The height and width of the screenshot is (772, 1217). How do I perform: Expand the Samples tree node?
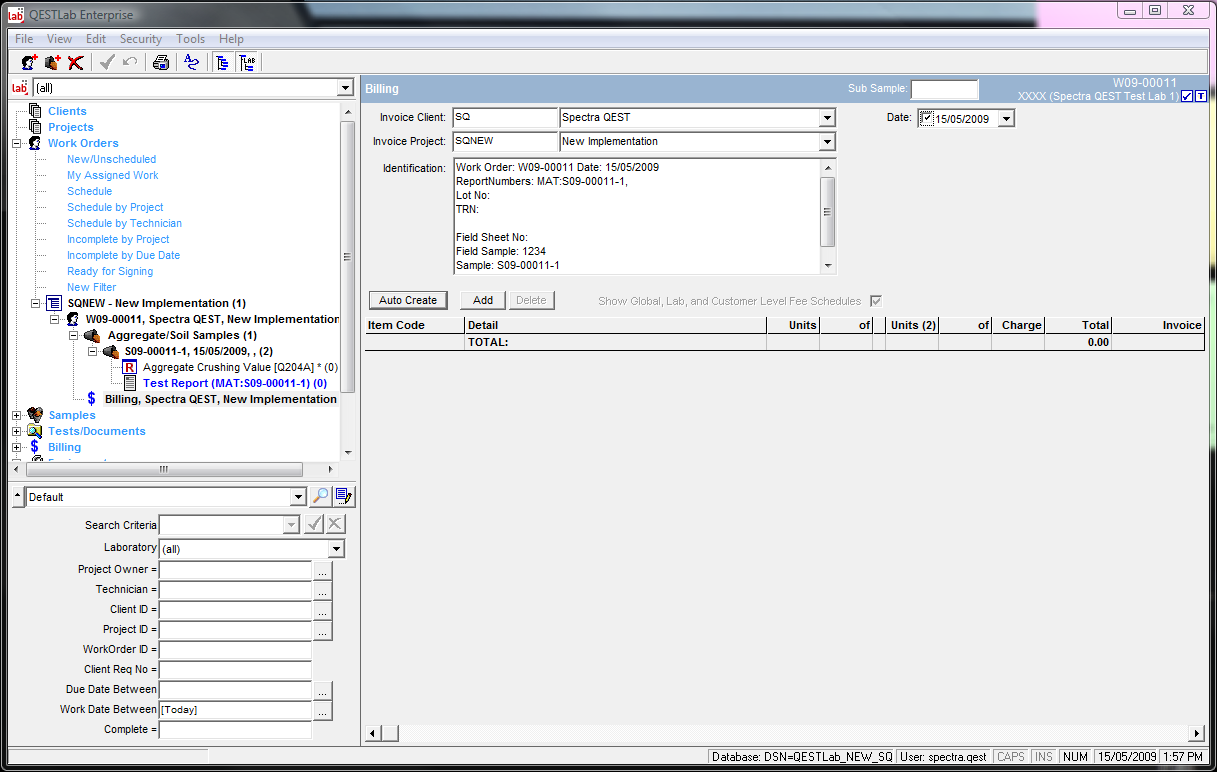point(17,415)
